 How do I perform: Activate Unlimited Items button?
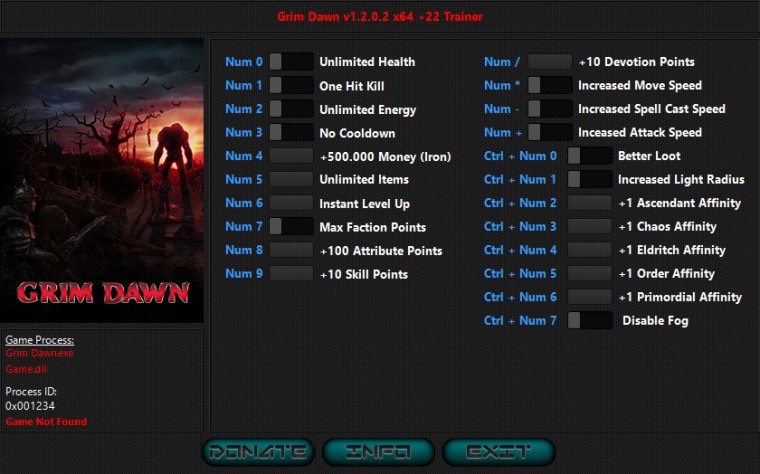tap(291, 179)
